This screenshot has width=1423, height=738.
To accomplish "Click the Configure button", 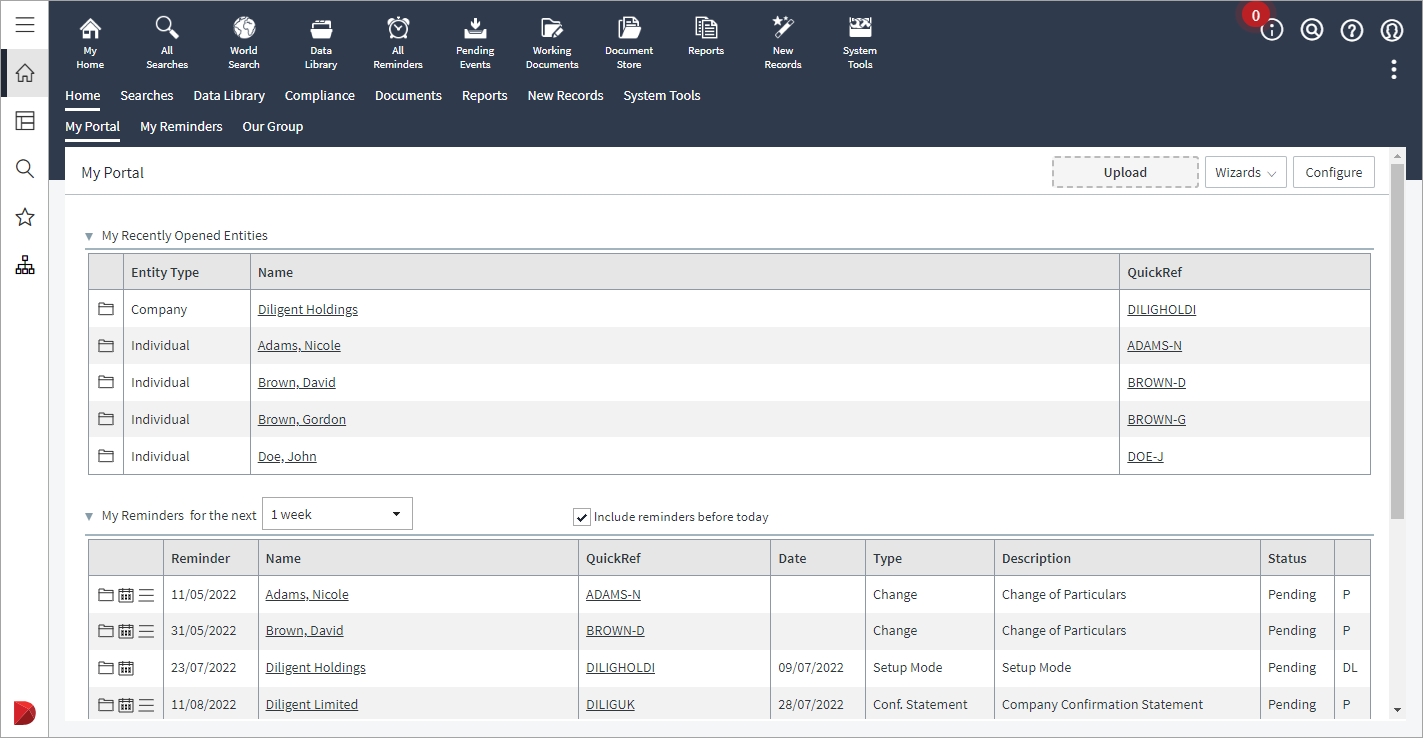I will coord(1333,172).
